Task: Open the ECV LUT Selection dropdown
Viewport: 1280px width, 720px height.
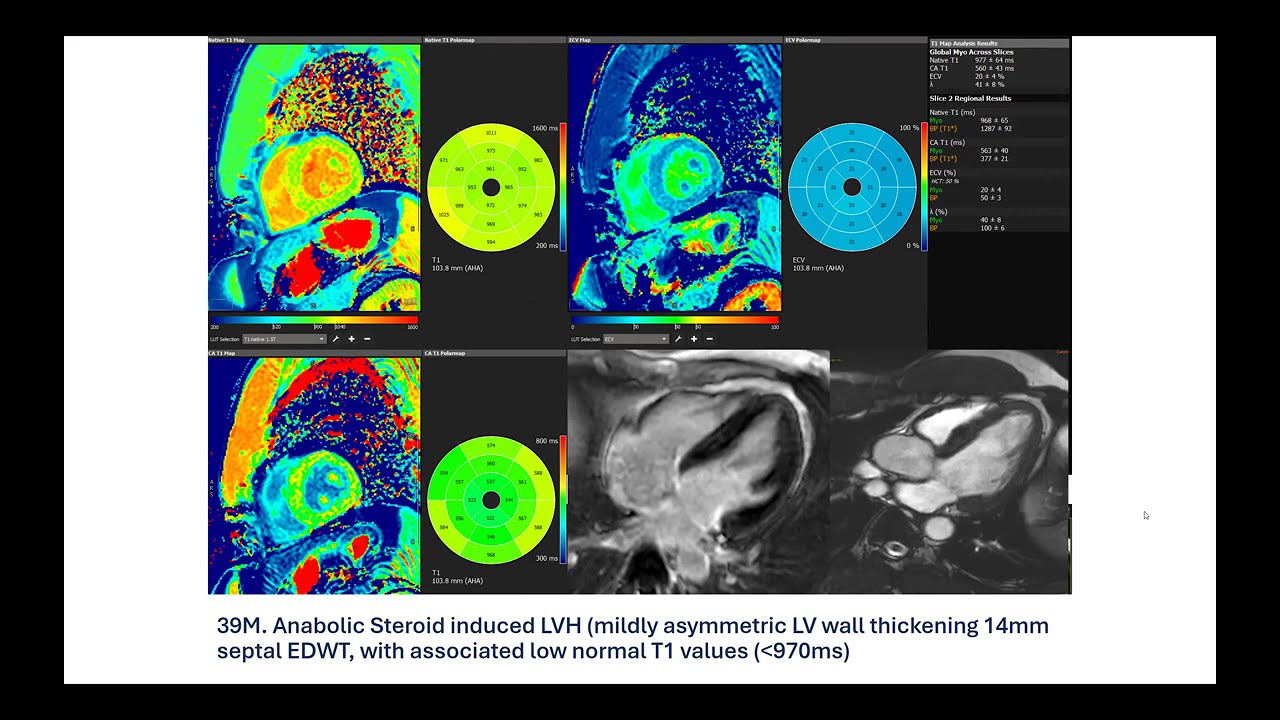Action: click(x=635, y=339)
